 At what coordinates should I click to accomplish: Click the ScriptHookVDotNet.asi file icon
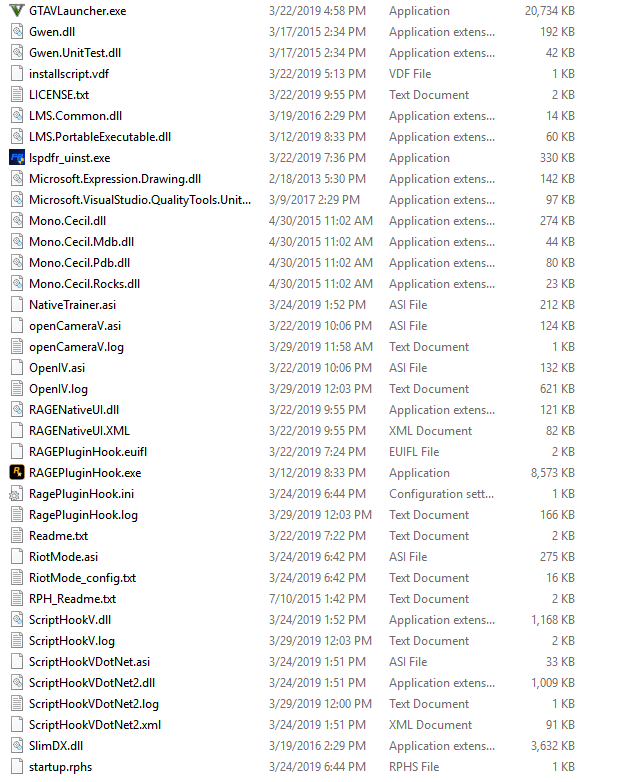(17, 662)
